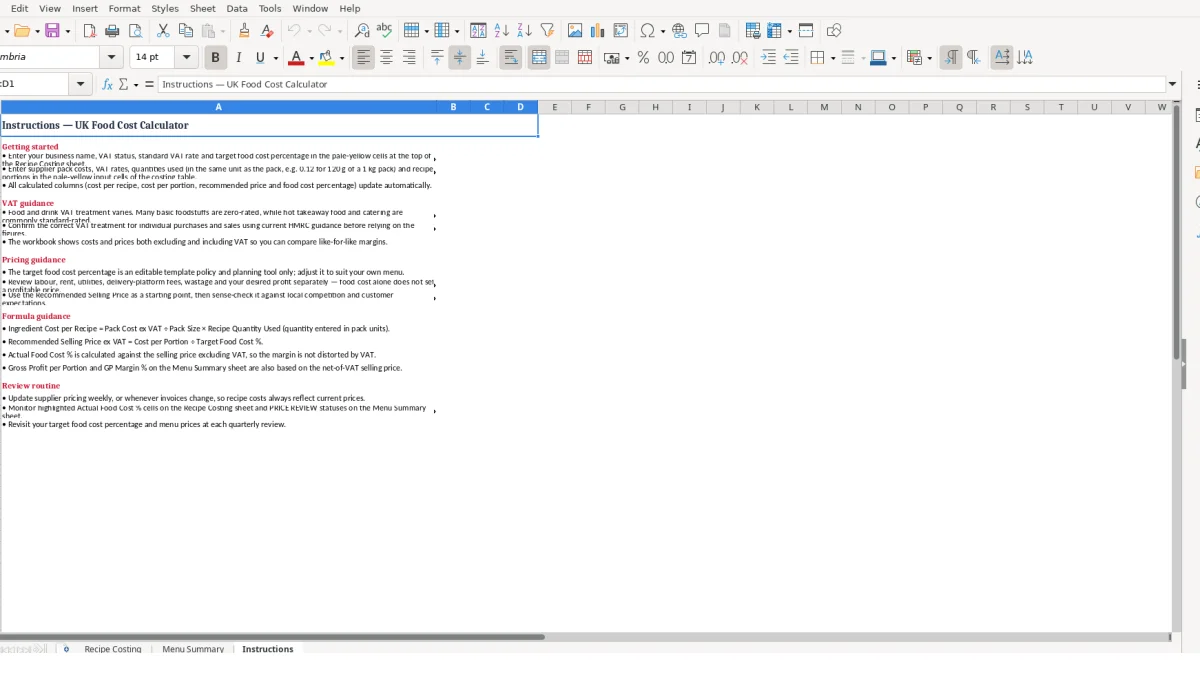Open the Underline style dropdown arrow
This screenshot has height=675, width=1200.
tap(276, 58)
